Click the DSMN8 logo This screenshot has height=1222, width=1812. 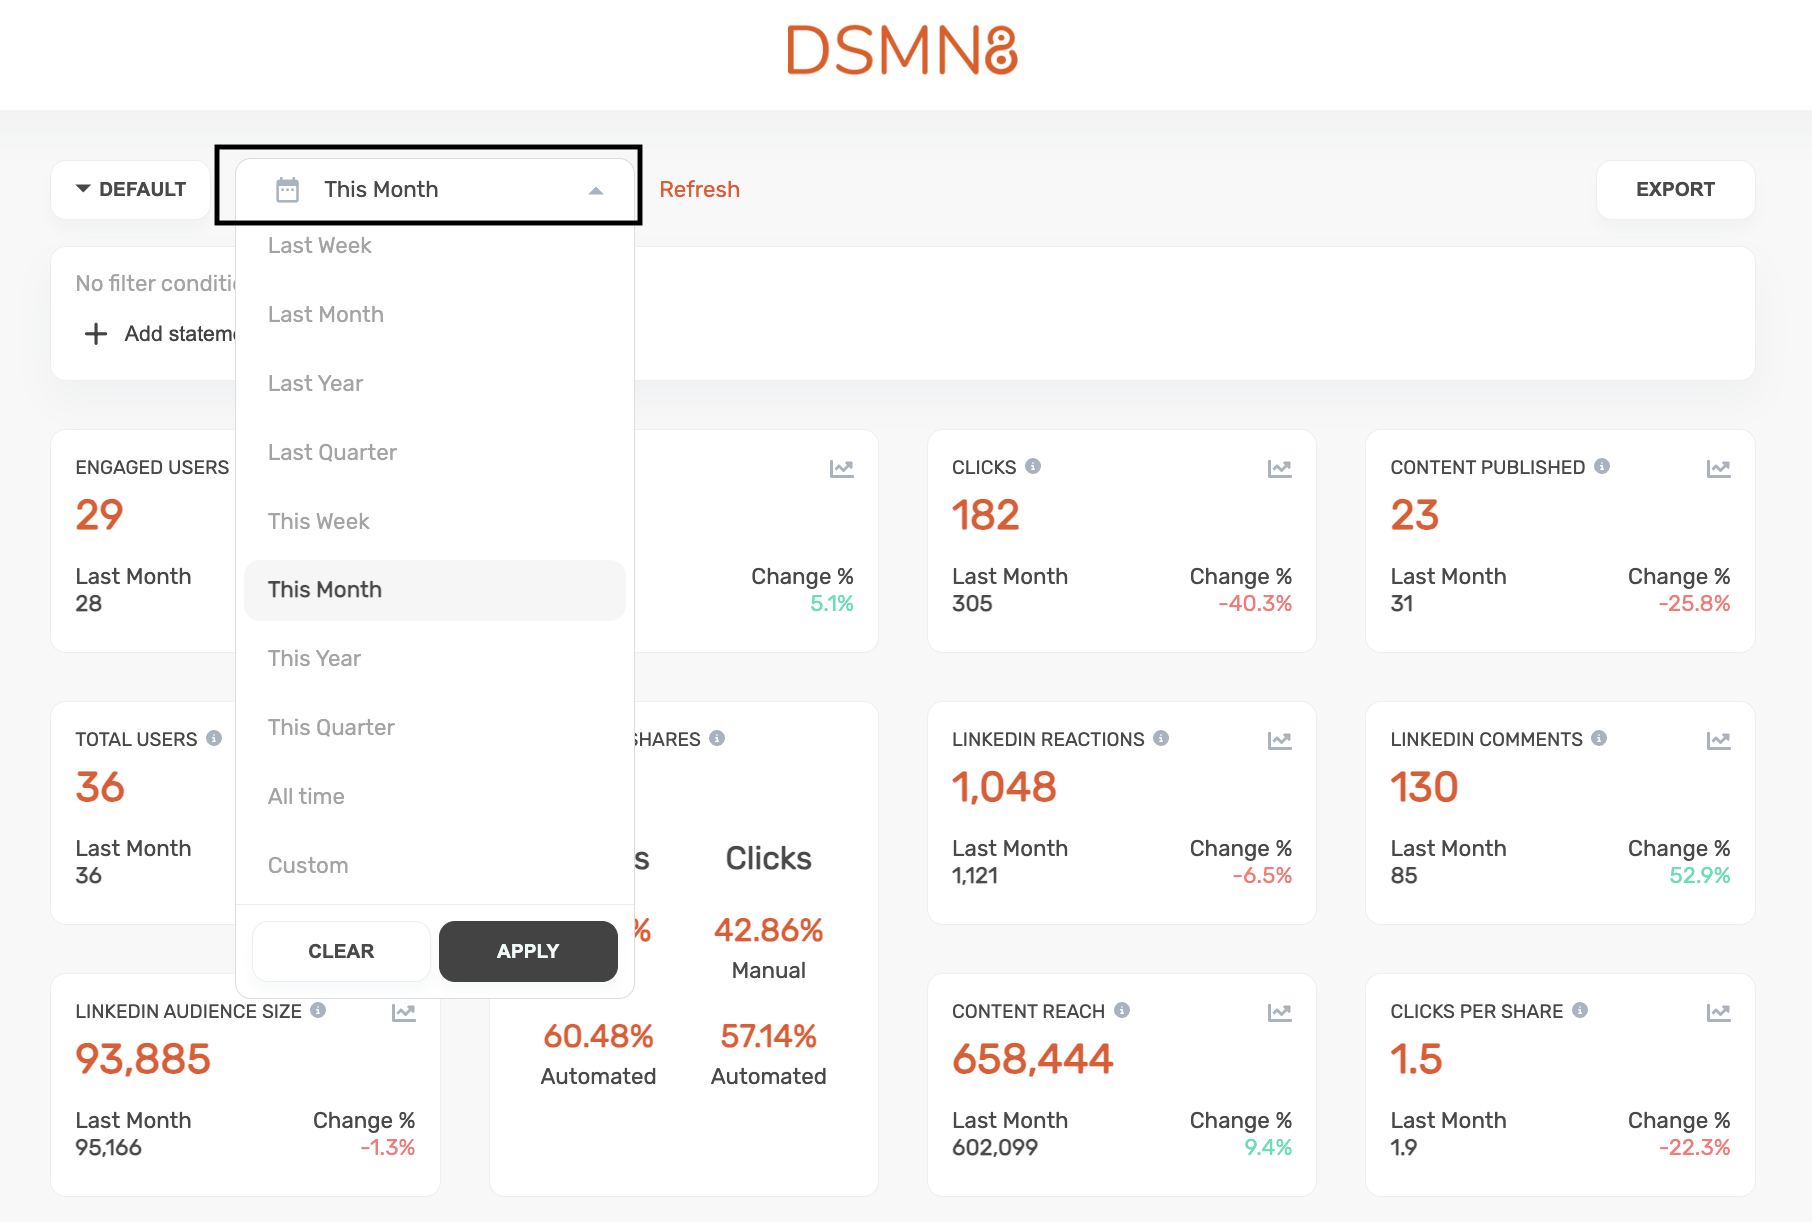902,50
